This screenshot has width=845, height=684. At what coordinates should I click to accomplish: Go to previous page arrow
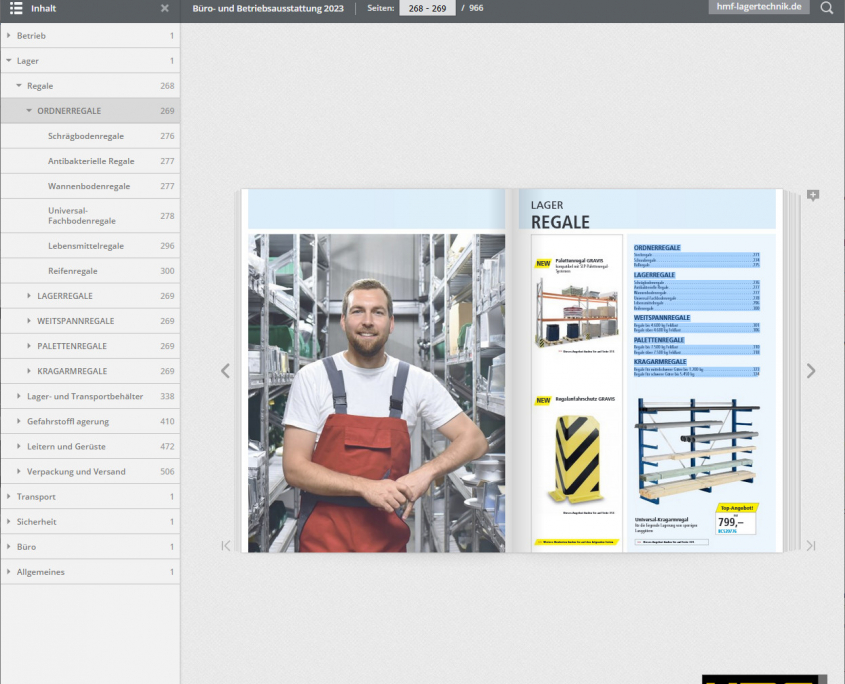coord(225,371)
